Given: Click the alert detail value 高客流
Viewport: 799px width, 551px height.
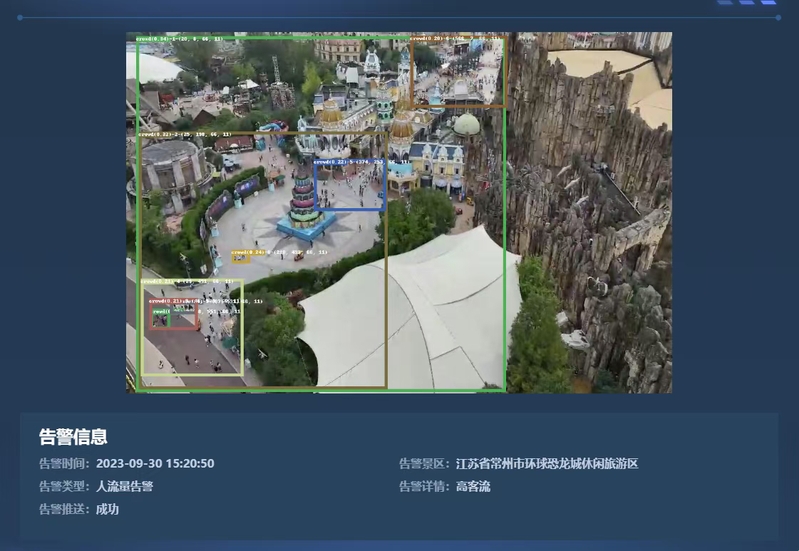Looking at the screenshot, I should [x=473, y=487].
